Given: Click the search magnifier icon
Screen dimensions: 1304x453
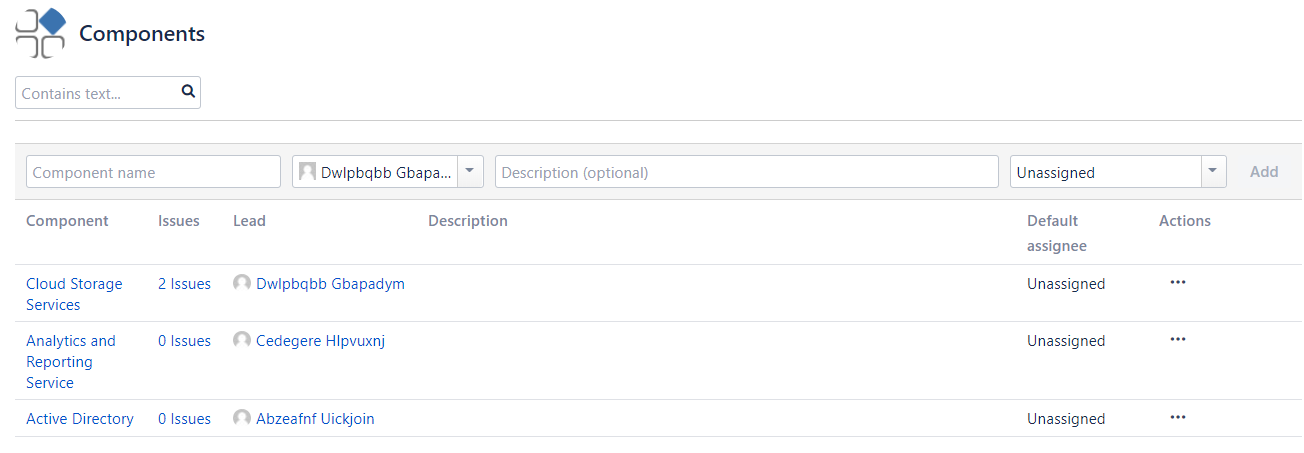Looking at the screenshot, I should (188, 92).
